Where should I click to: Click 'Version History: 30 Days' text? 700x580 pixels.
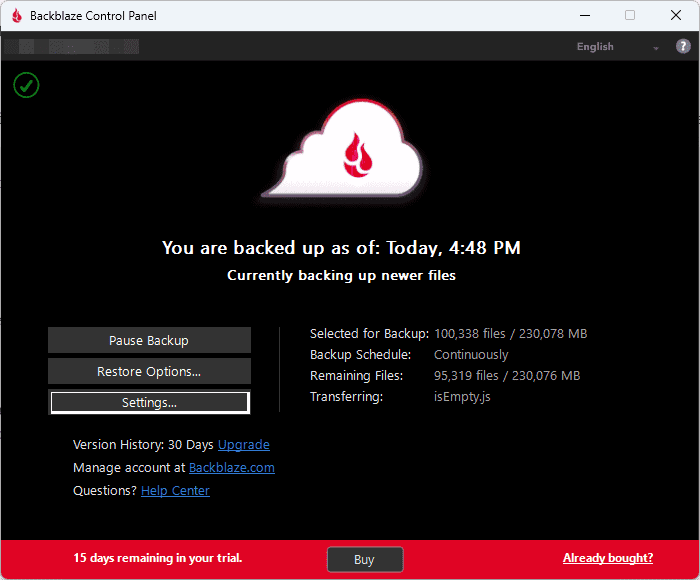click(143, 445)
